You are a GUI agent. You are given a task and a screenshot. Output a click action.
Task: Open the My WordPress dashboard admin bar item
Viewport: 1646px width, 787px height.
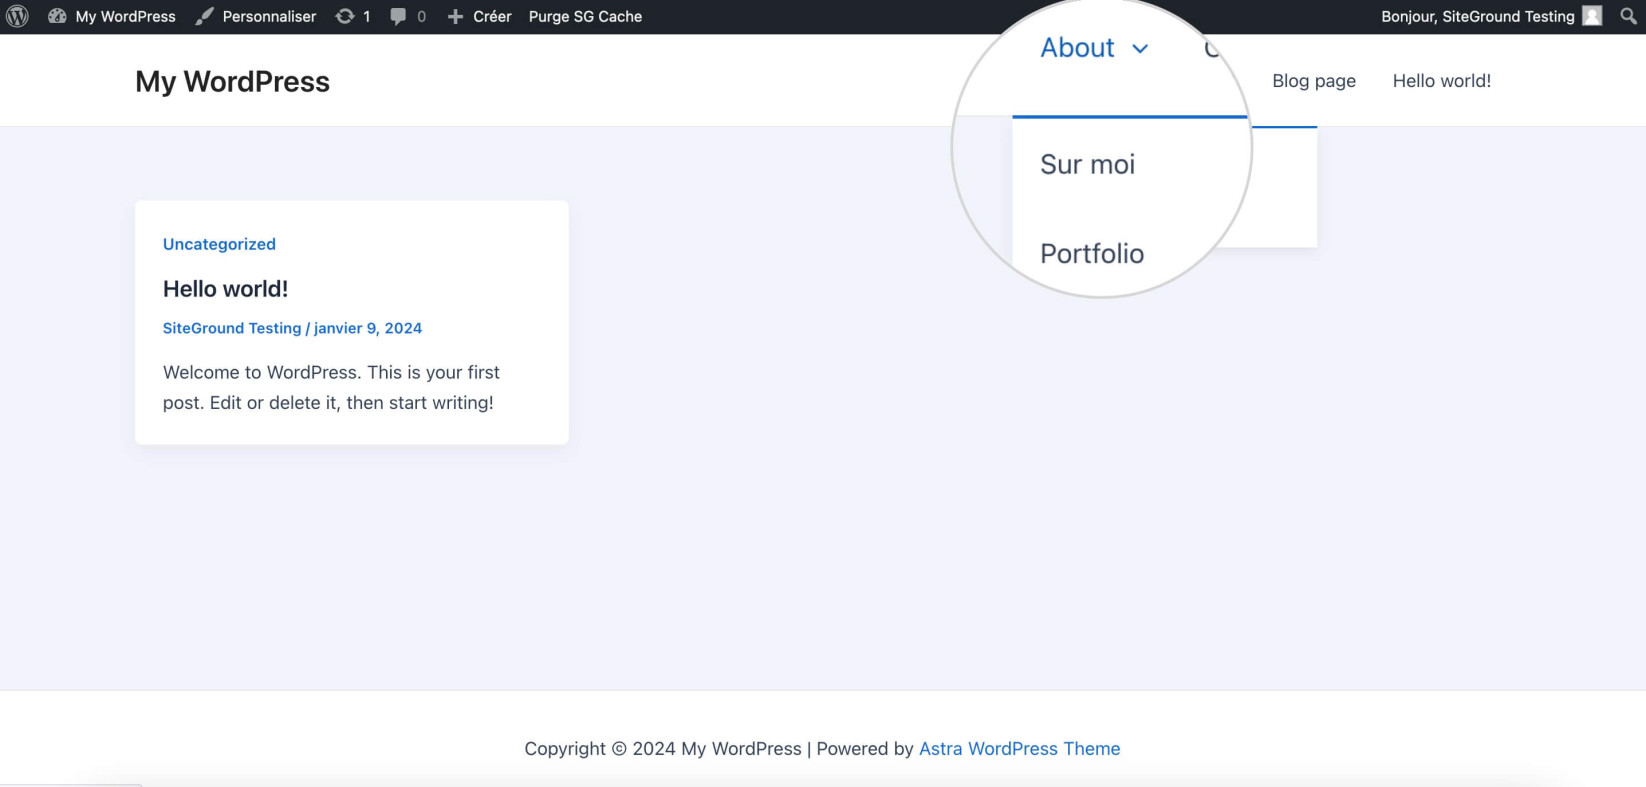(x=112, y=16)
